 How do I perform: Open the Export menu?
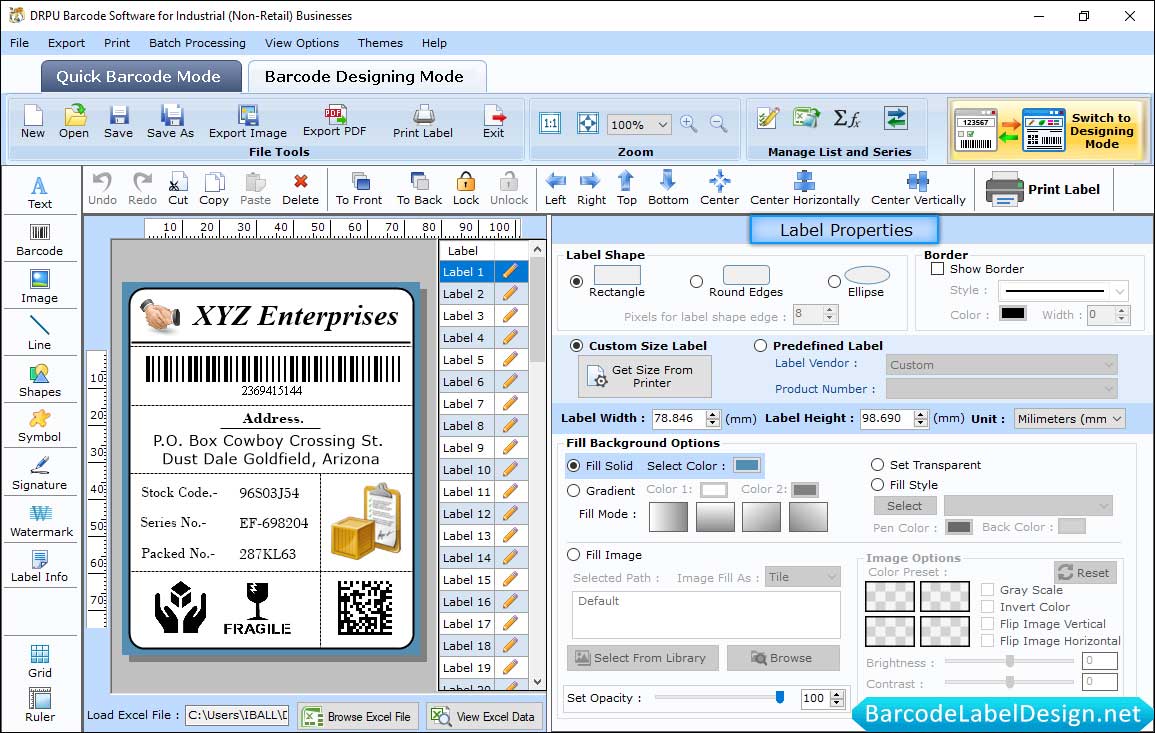[x=66, y=43]
